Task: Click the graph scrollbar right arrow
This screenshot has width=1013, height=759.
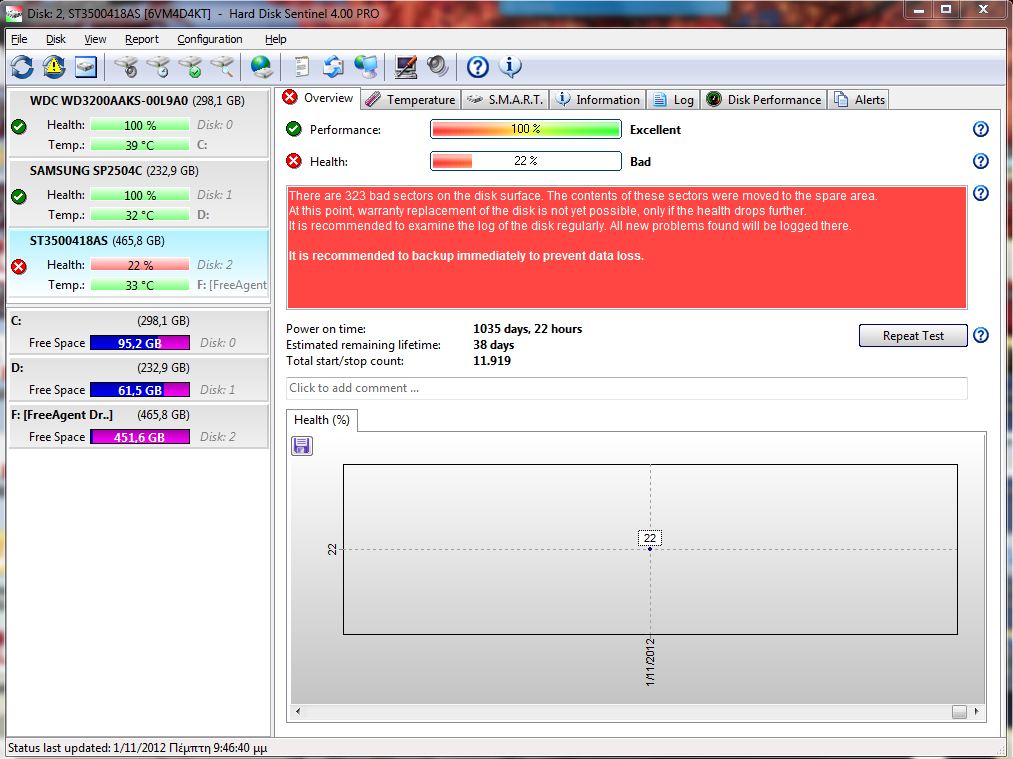Action: click(x=976, y=711)
